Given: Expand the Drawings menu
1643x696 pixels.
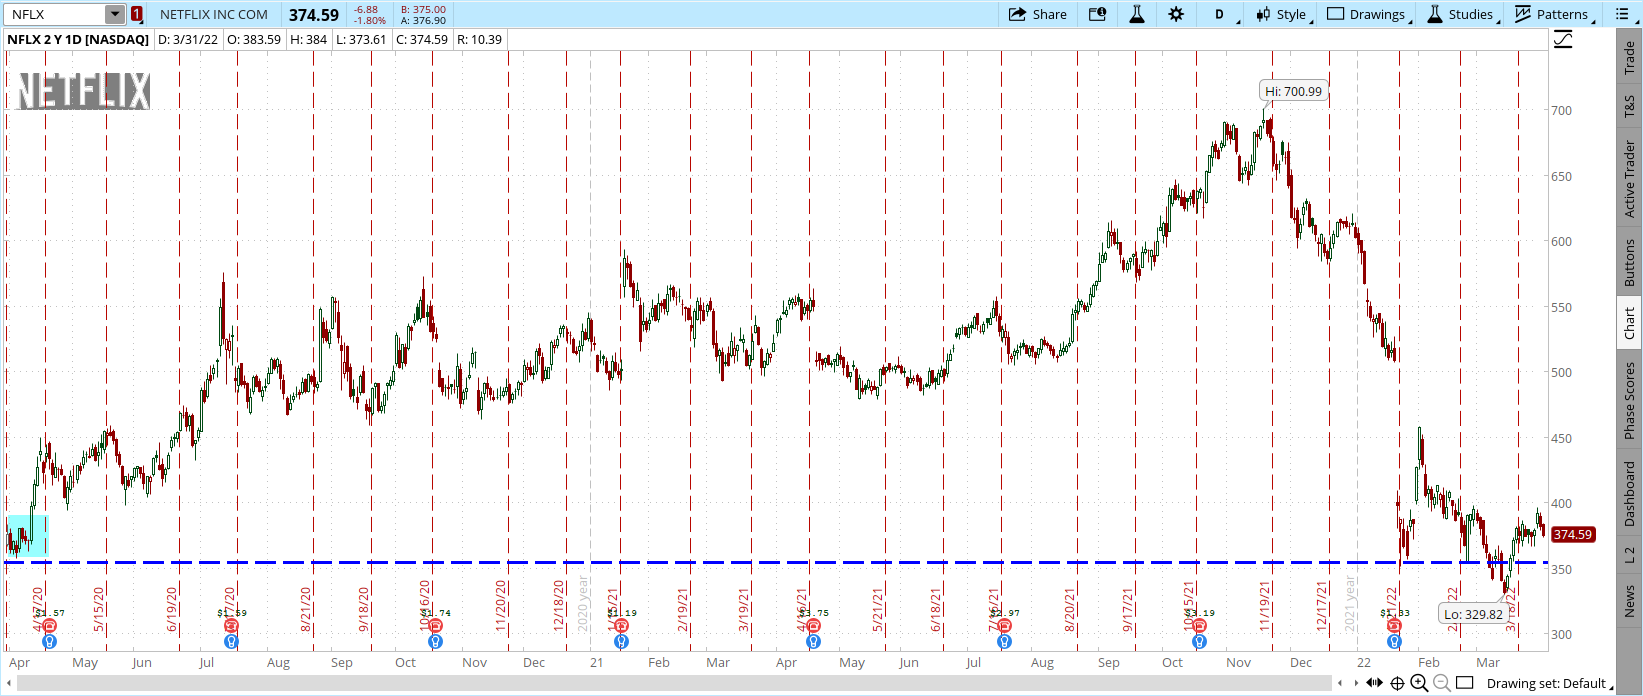Looking at the screenshot, I should click(x=1366, y=14).
